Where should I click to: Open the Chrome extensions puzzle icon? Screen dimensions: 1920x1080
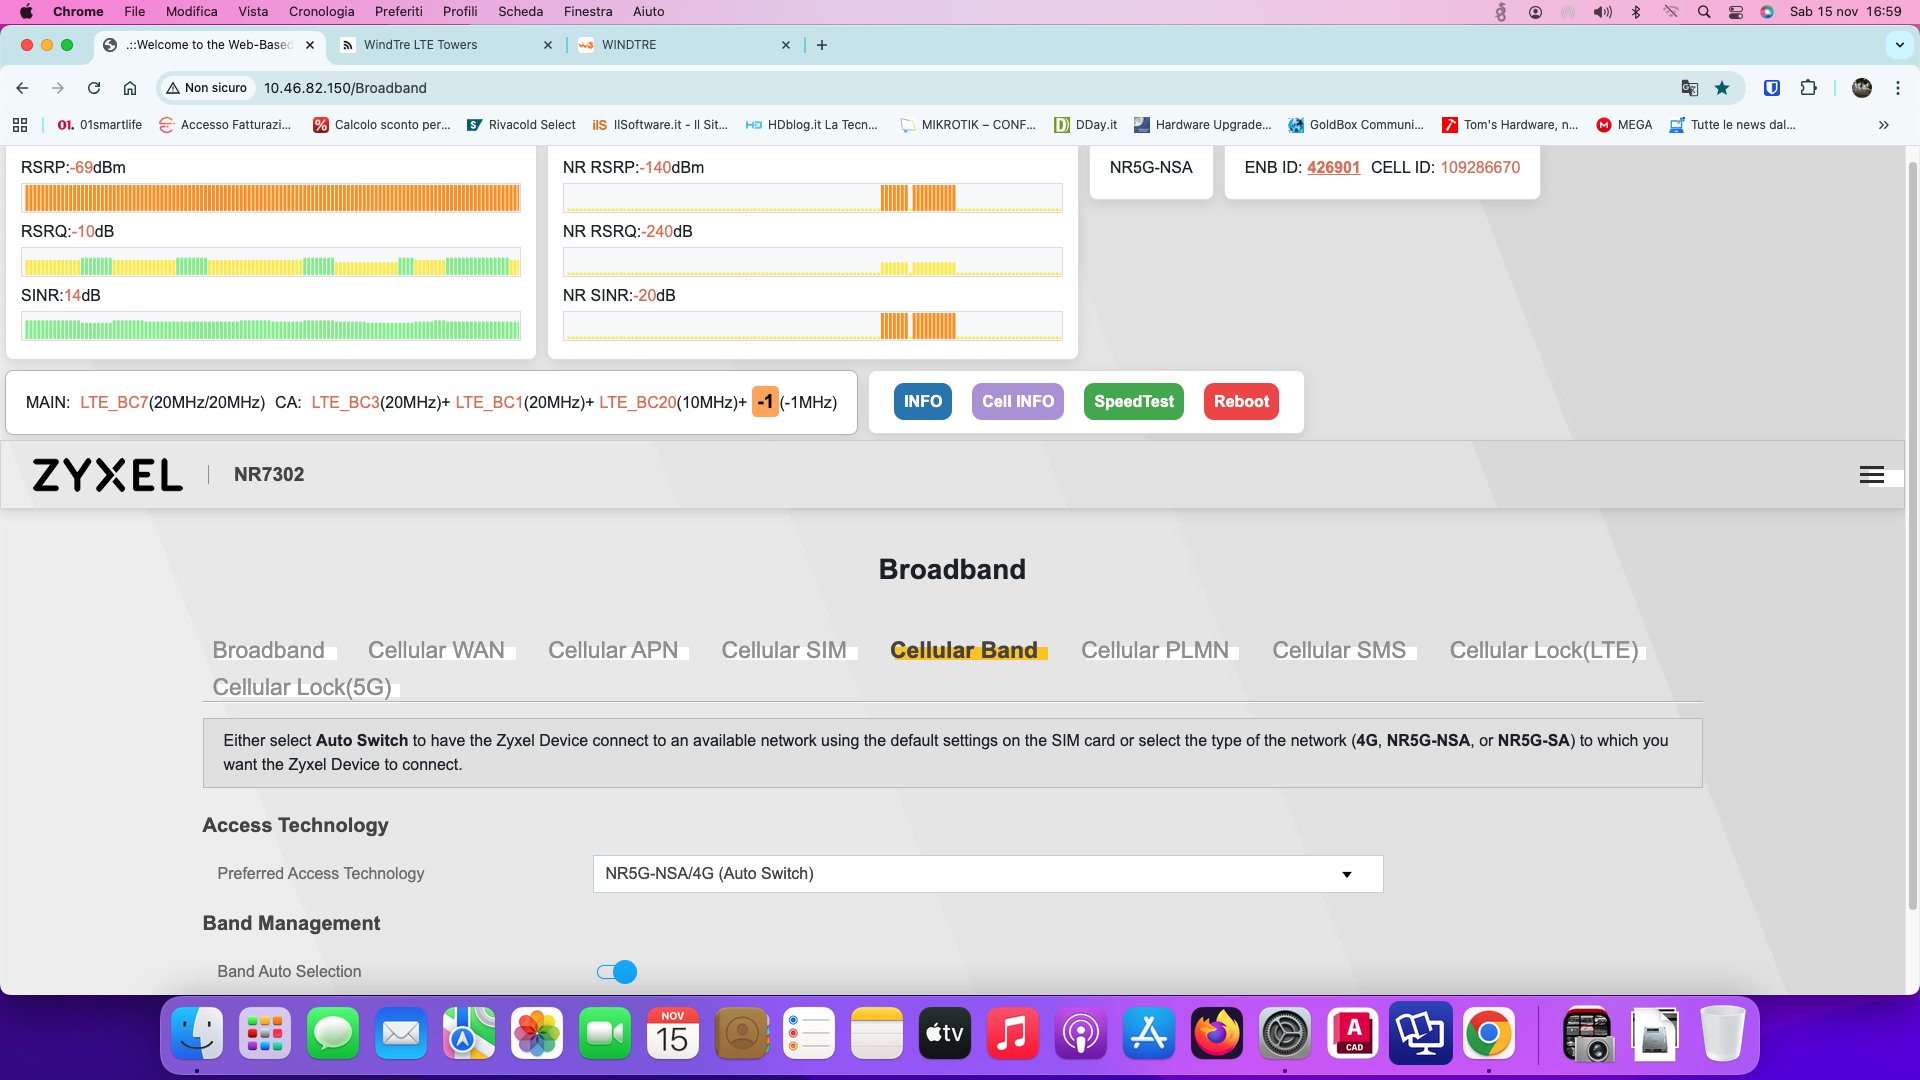point(1808,88)
